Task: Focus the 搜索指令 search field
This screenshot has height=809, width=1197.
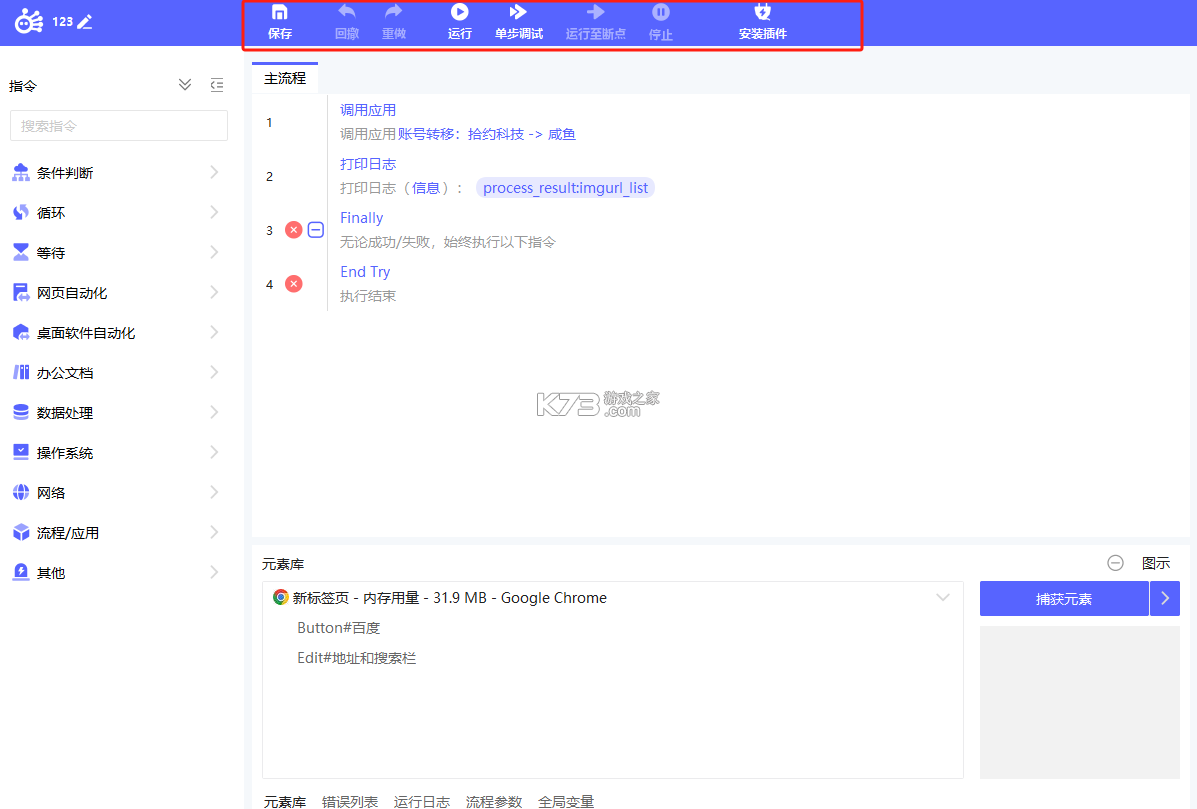Action: pyautogui.click(x=118, y=126)
